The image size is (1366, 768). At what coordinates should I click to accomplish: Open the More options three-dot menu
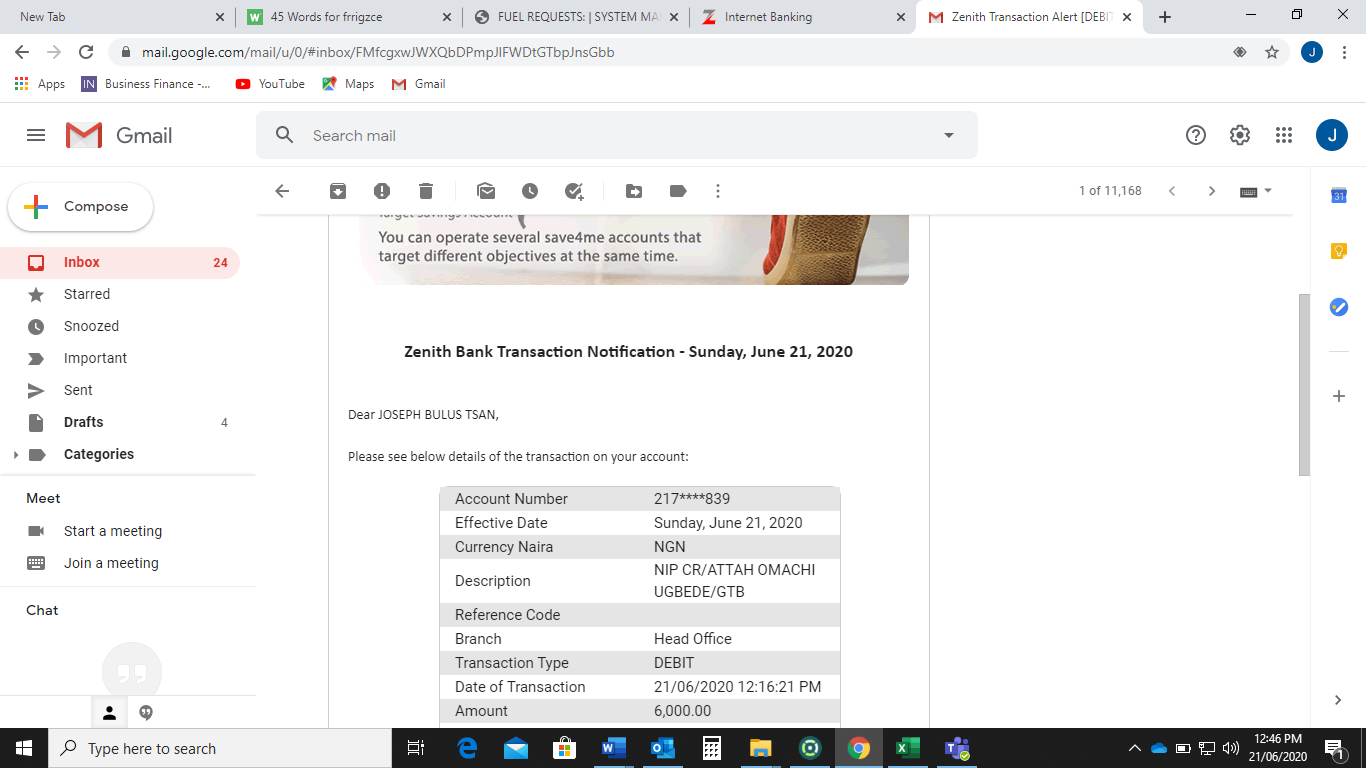coord(718,191)
